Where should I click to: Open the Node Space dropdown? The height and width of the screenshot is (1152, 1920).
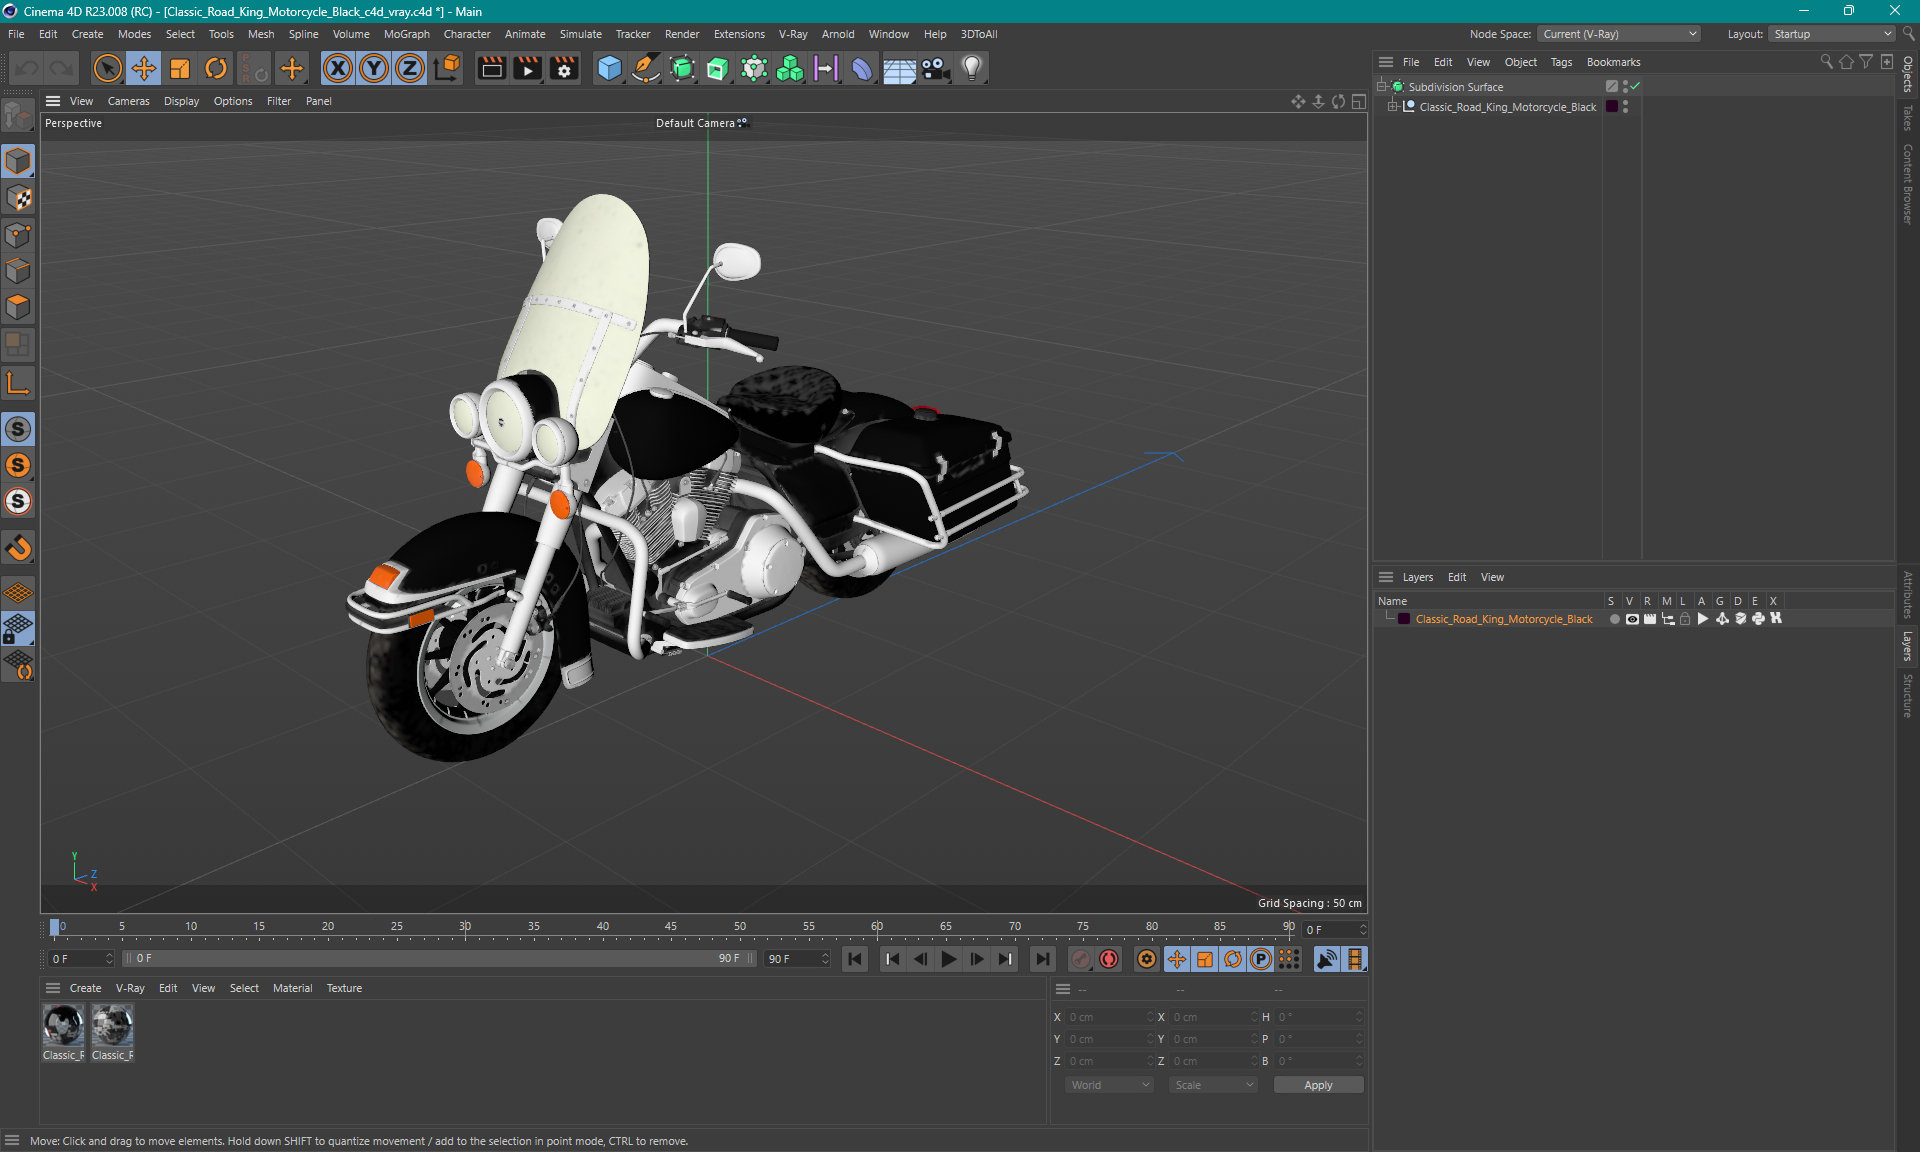(x=1619, y=34)
